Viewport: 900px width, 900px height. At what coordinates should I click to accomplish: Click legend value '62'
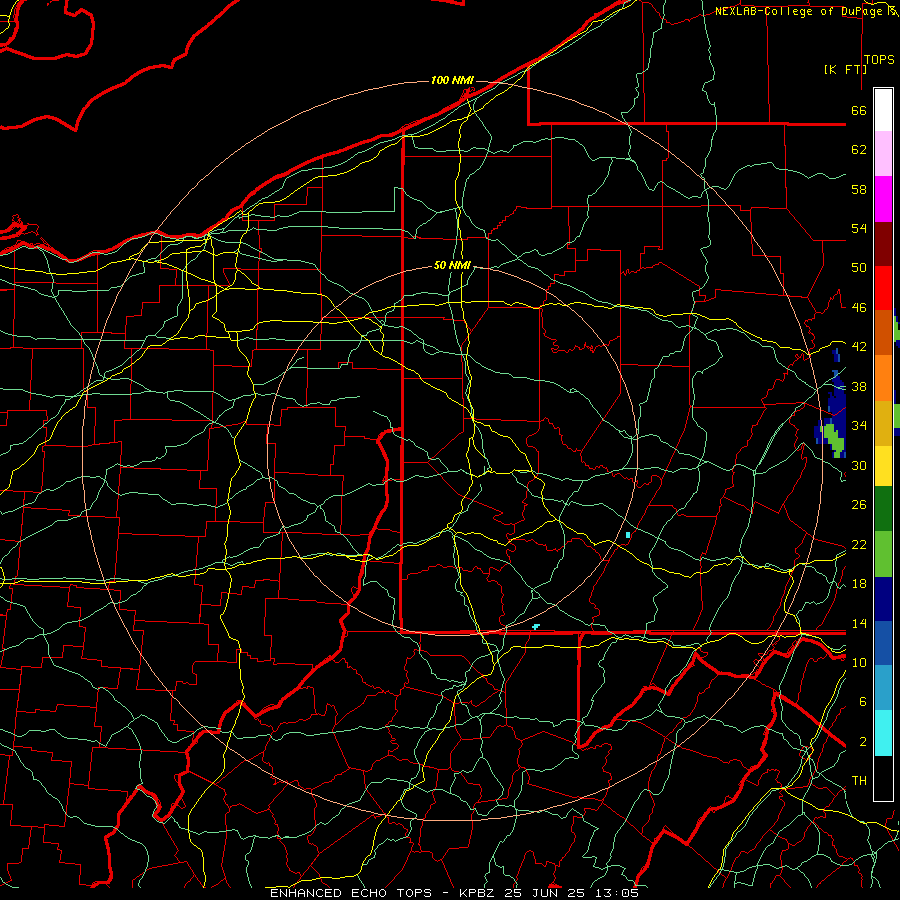click(x=859, y=150)
